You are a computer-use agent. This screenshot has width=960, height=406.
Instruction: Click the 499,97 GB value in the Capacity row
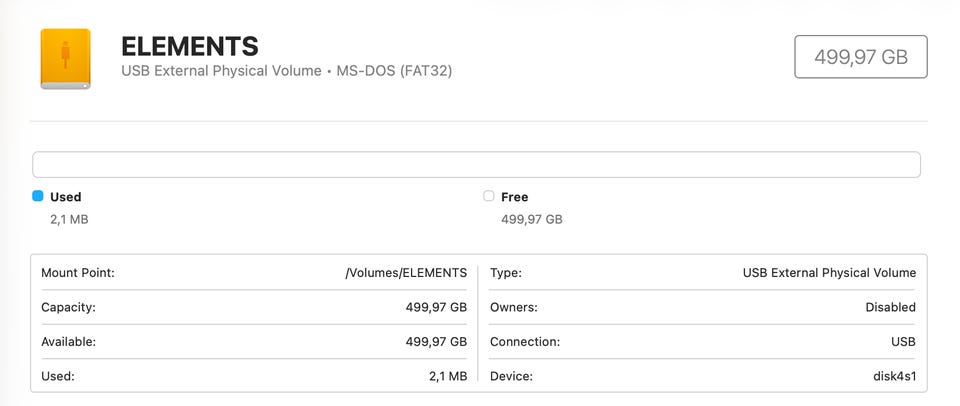tap(436, 307)
